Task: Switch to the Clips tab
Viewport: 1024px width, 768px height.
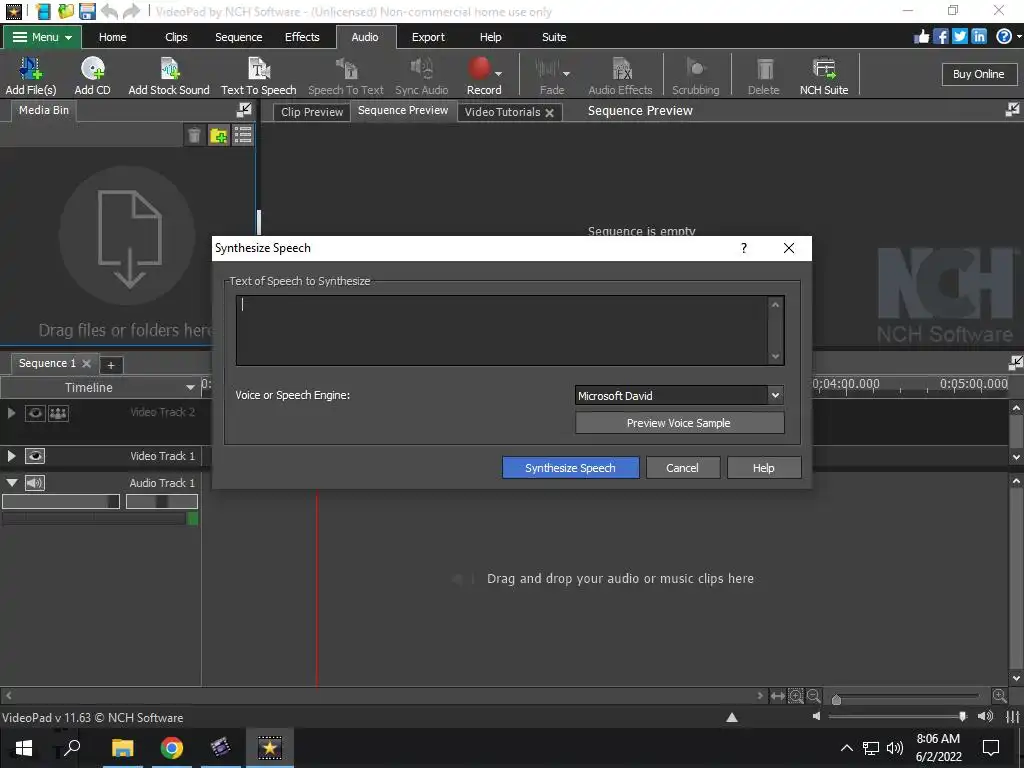Action: coord(176,37)
